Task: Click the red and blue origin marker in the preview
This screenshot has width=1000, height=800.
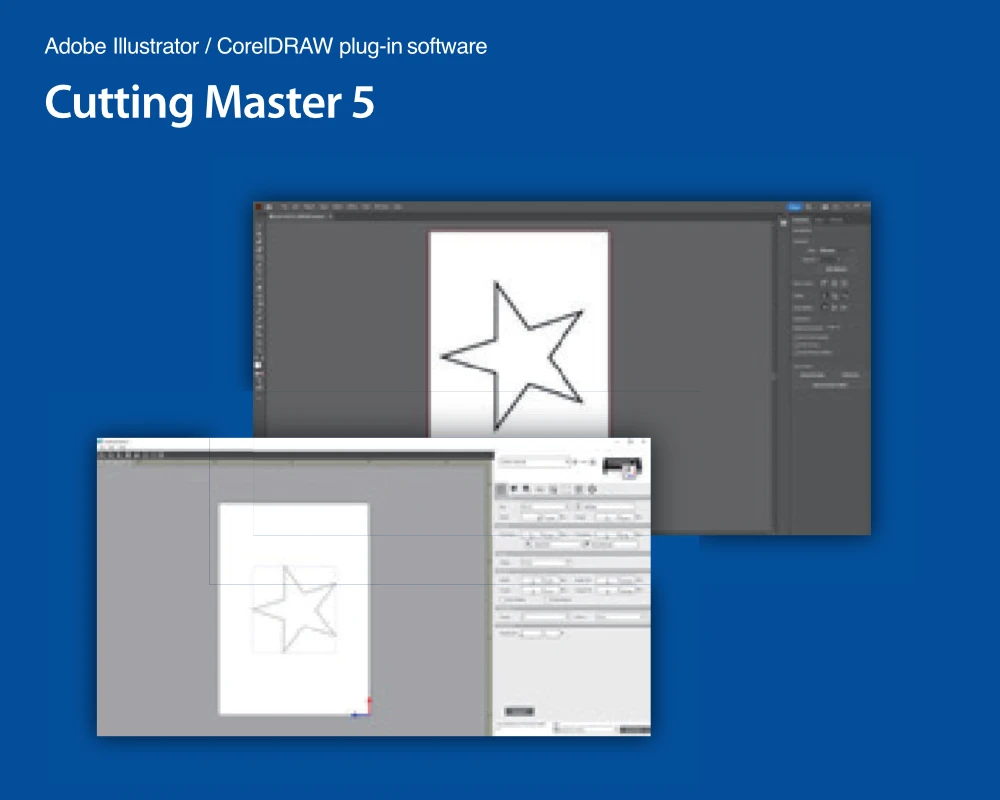Action: click(362, 708)
